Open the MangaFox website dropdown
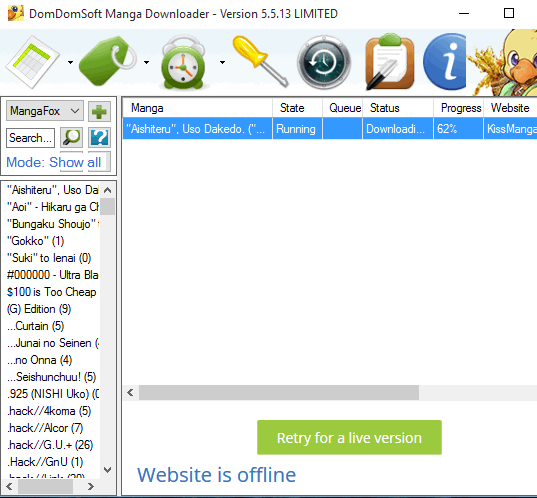 click(x=45, y=111)
